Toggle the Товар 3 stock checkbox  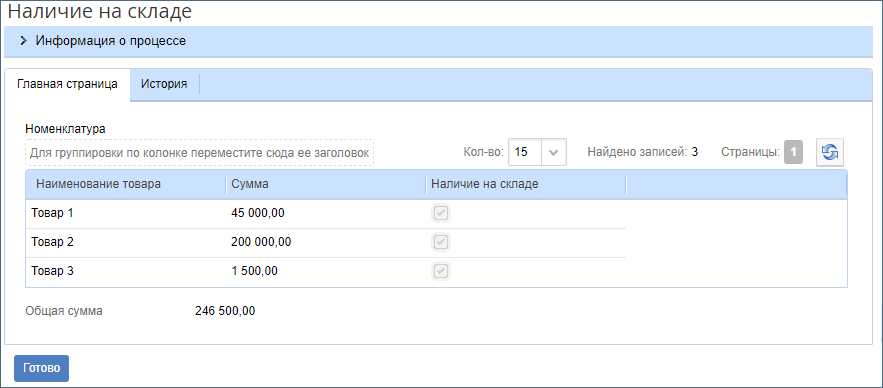(x=441, y=271)
